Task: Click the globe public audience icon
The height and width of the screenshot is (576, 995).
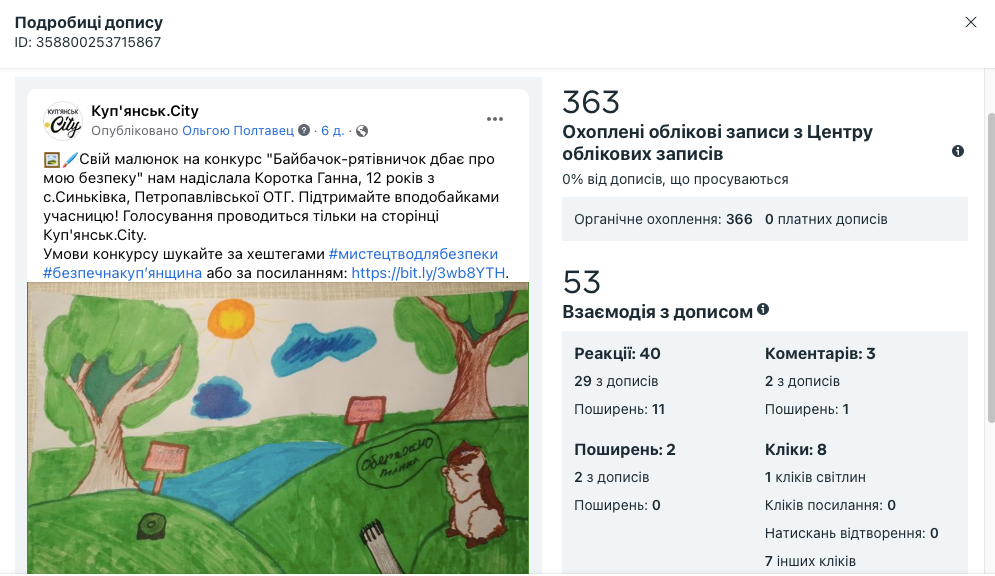Action: 362,131
